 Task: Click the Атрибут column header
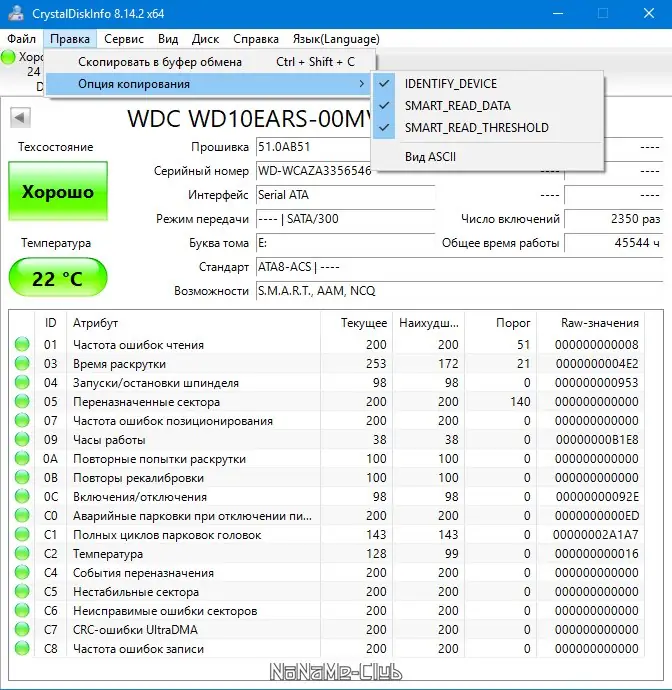(194, 323)
